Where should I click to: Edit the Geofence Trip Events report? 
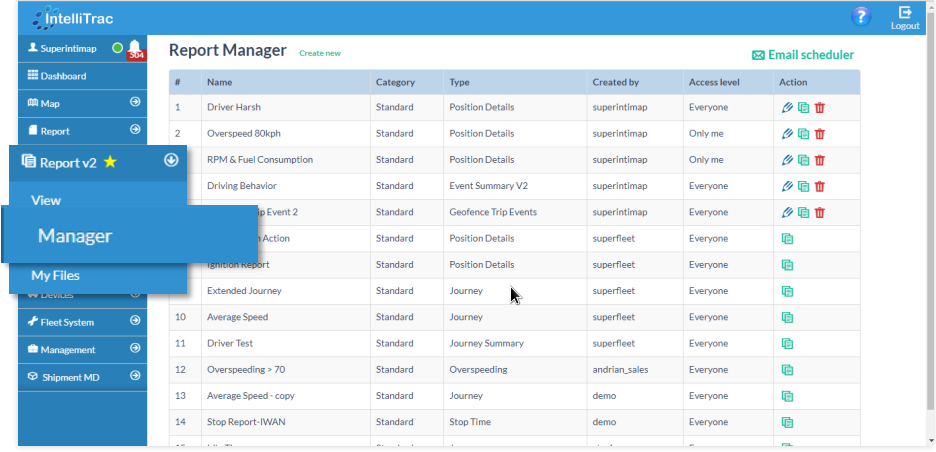(x=787, y=213)
